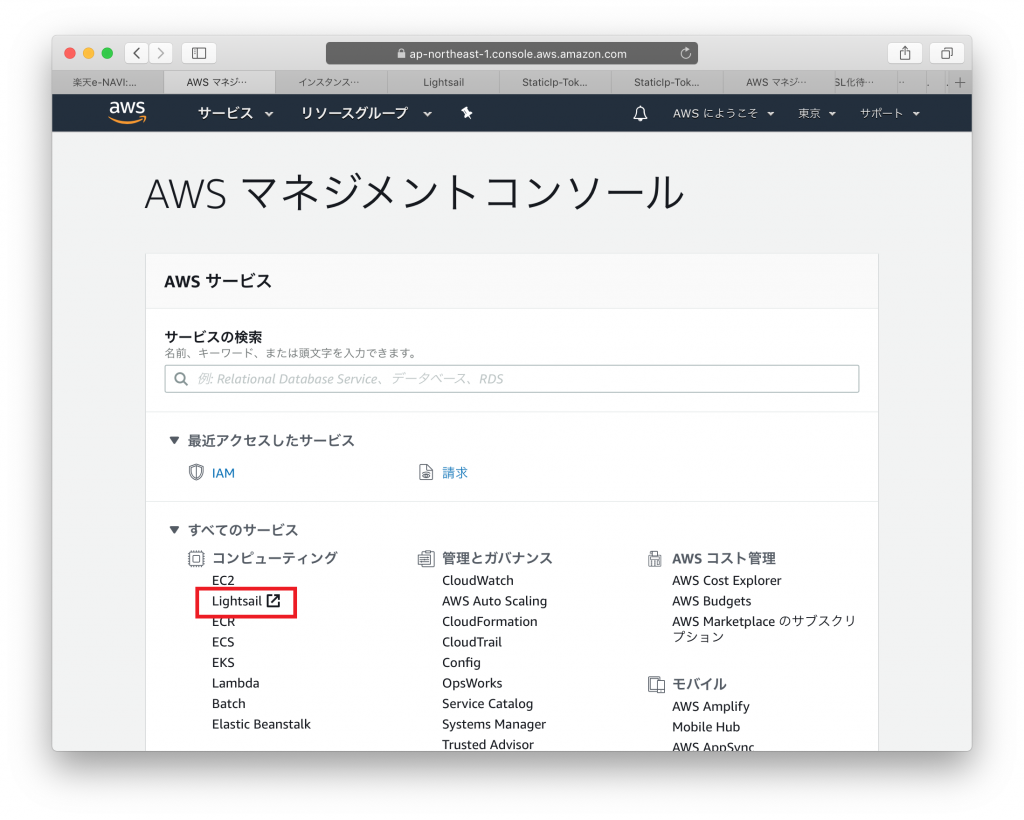Image resolution: width=1024 pixels, height=820 pixels.
Task: Open the EKS service link
Action: [223, 662]
